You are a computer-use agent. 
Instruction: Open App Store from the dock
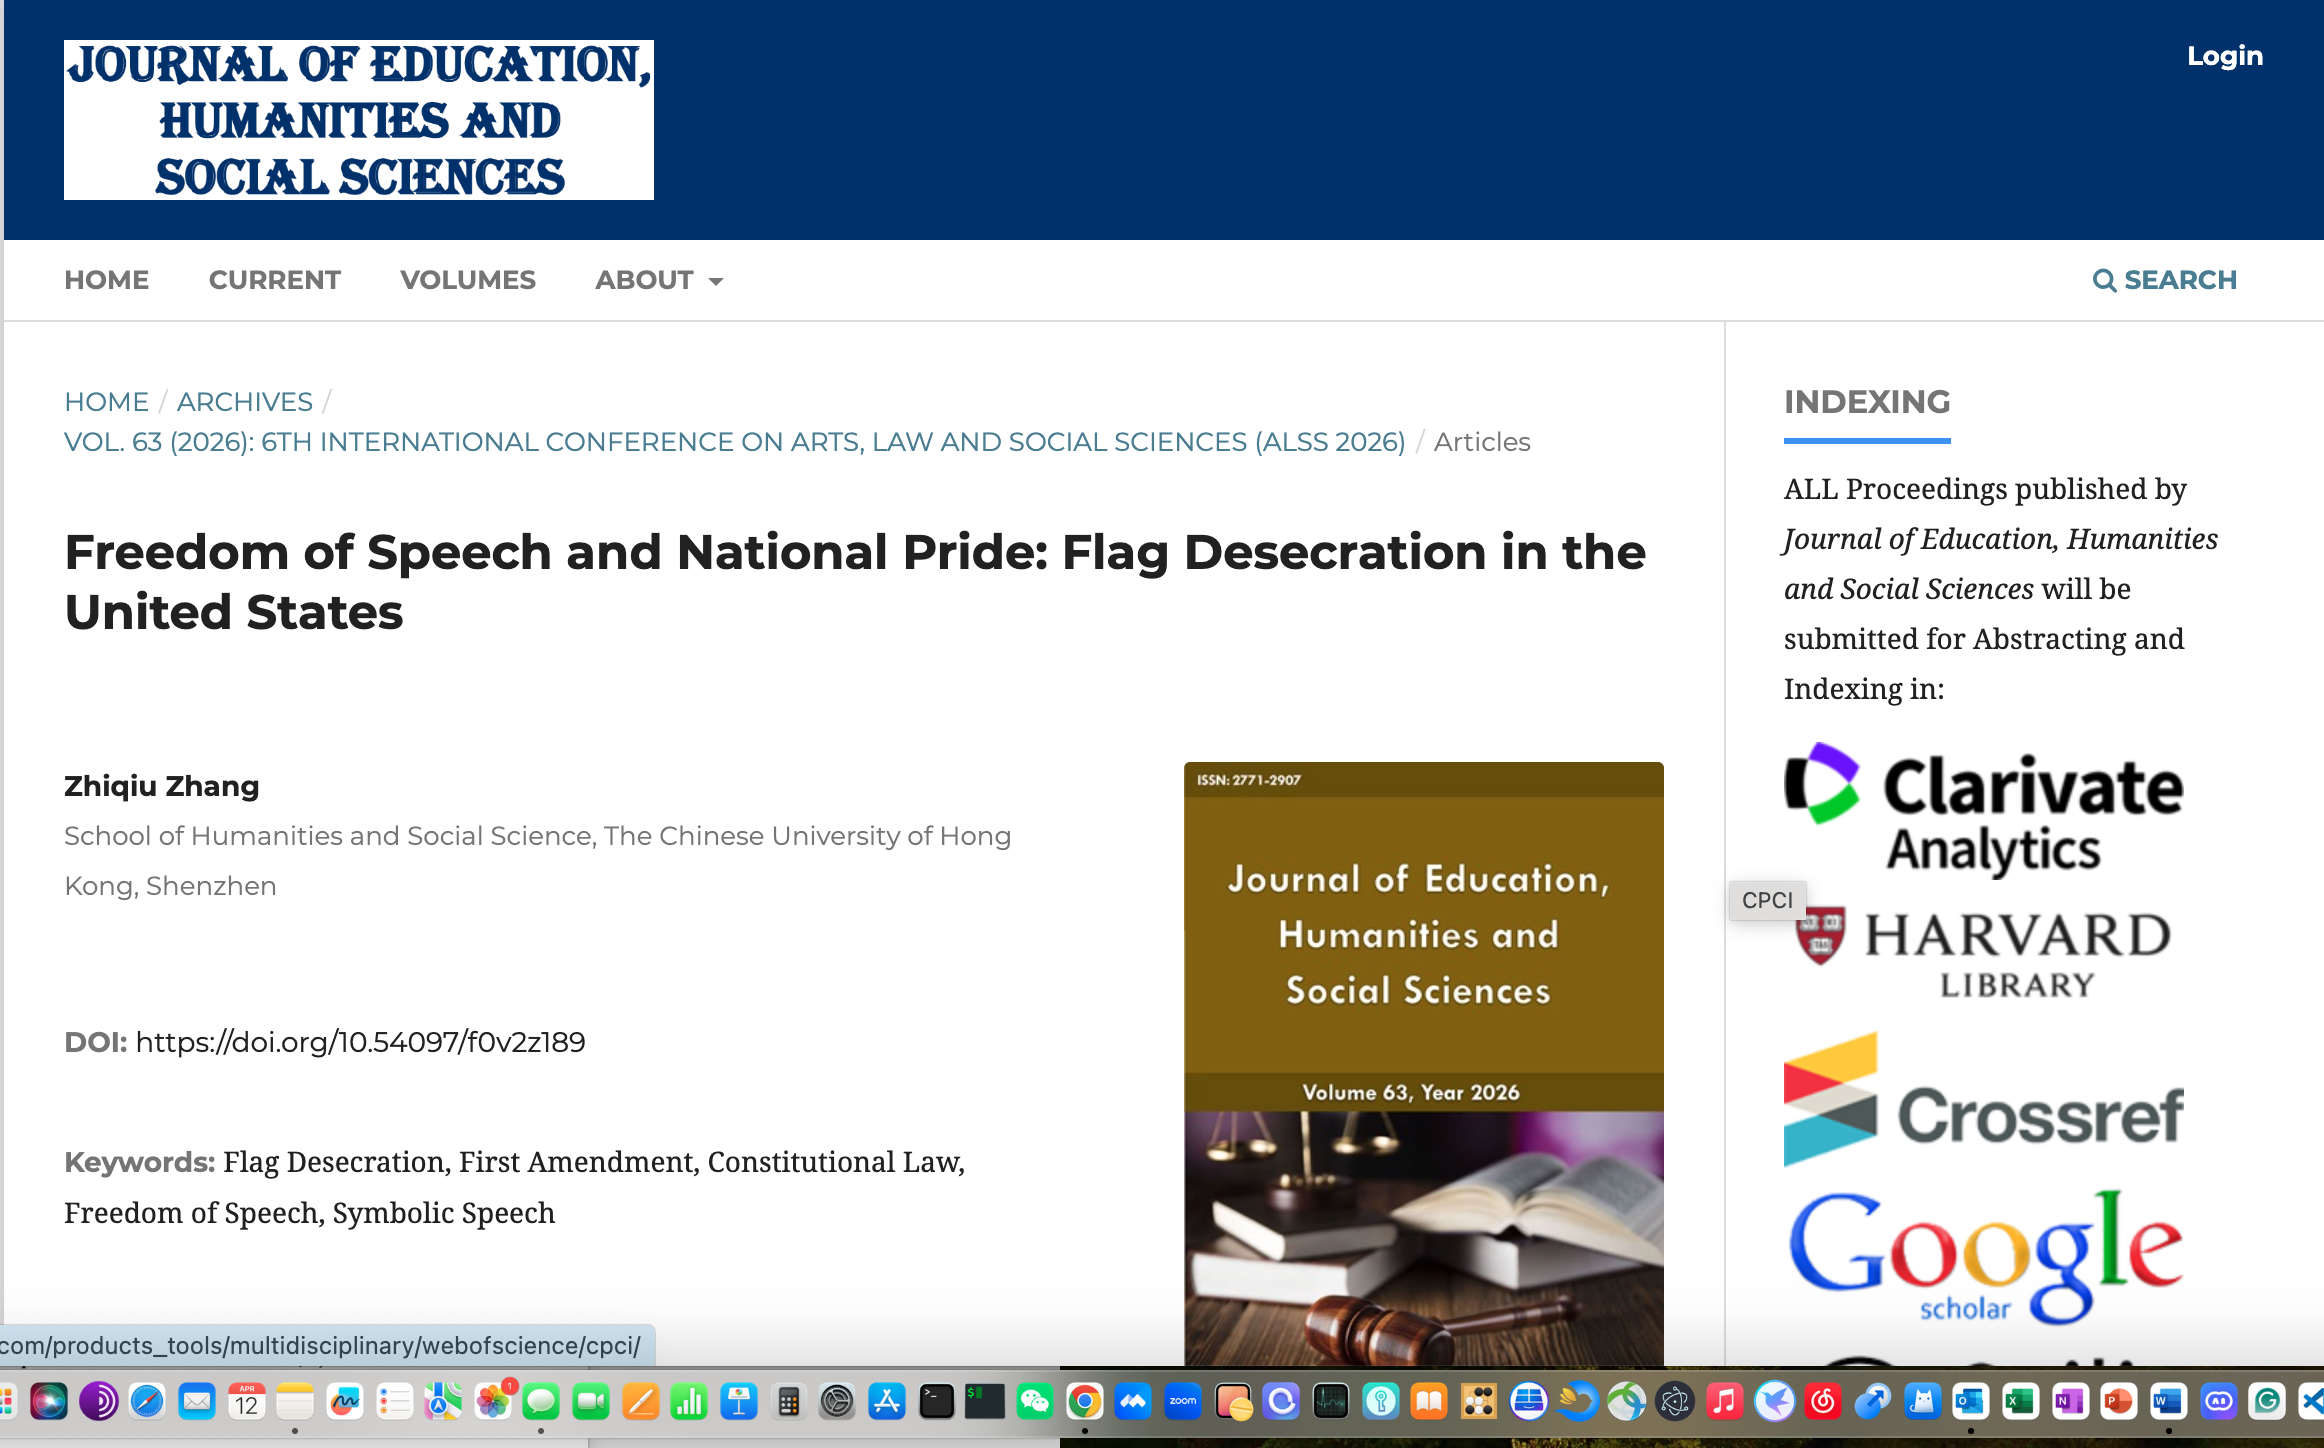(886, 1402)
